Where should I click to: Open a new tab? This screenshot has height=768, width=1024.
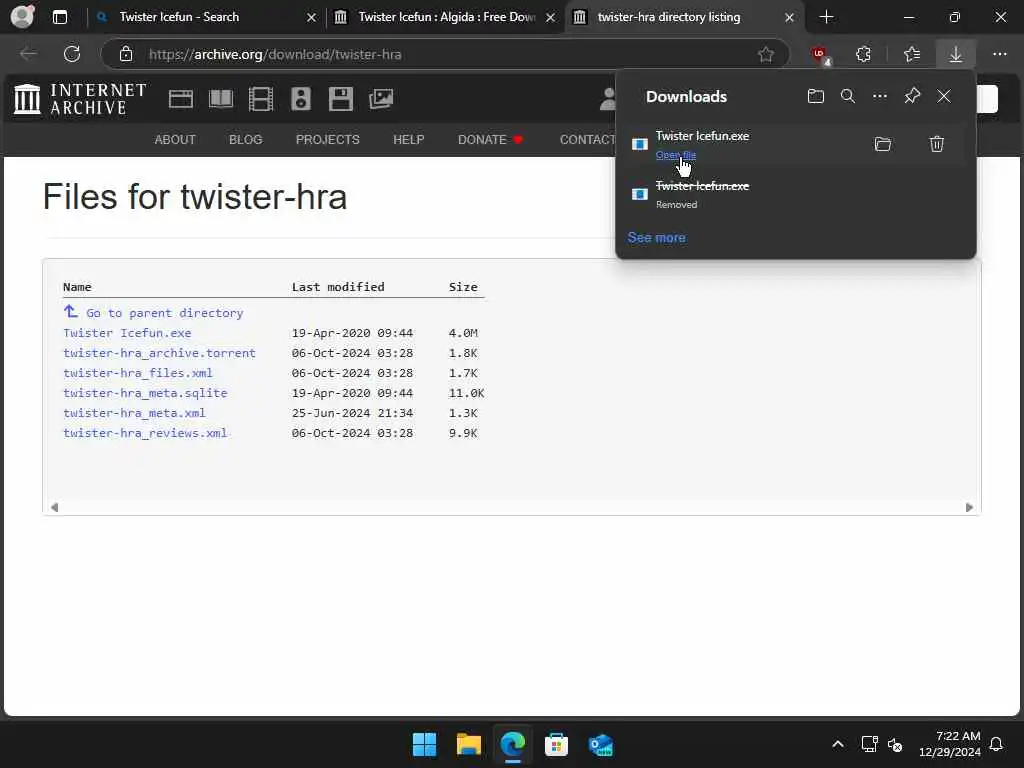[826, 17]
